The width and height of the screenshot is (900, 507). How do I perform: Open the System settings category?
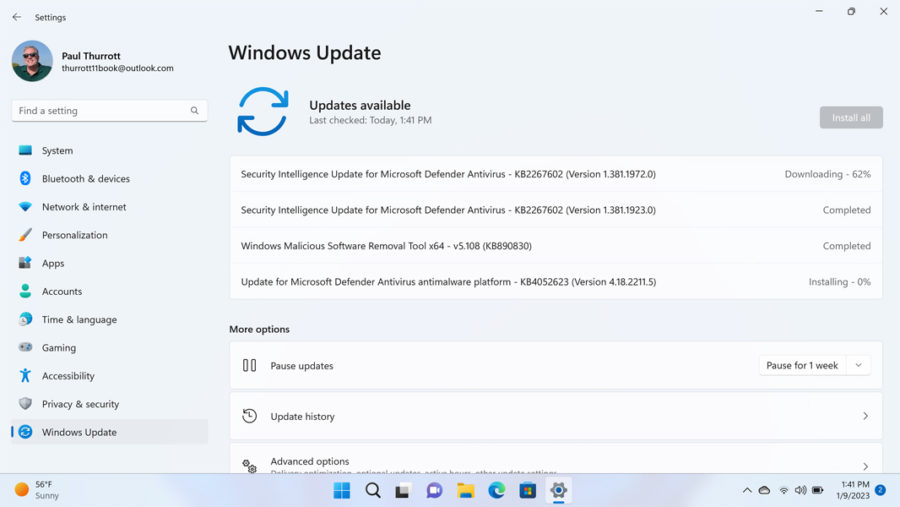click(x=109, y=150)
